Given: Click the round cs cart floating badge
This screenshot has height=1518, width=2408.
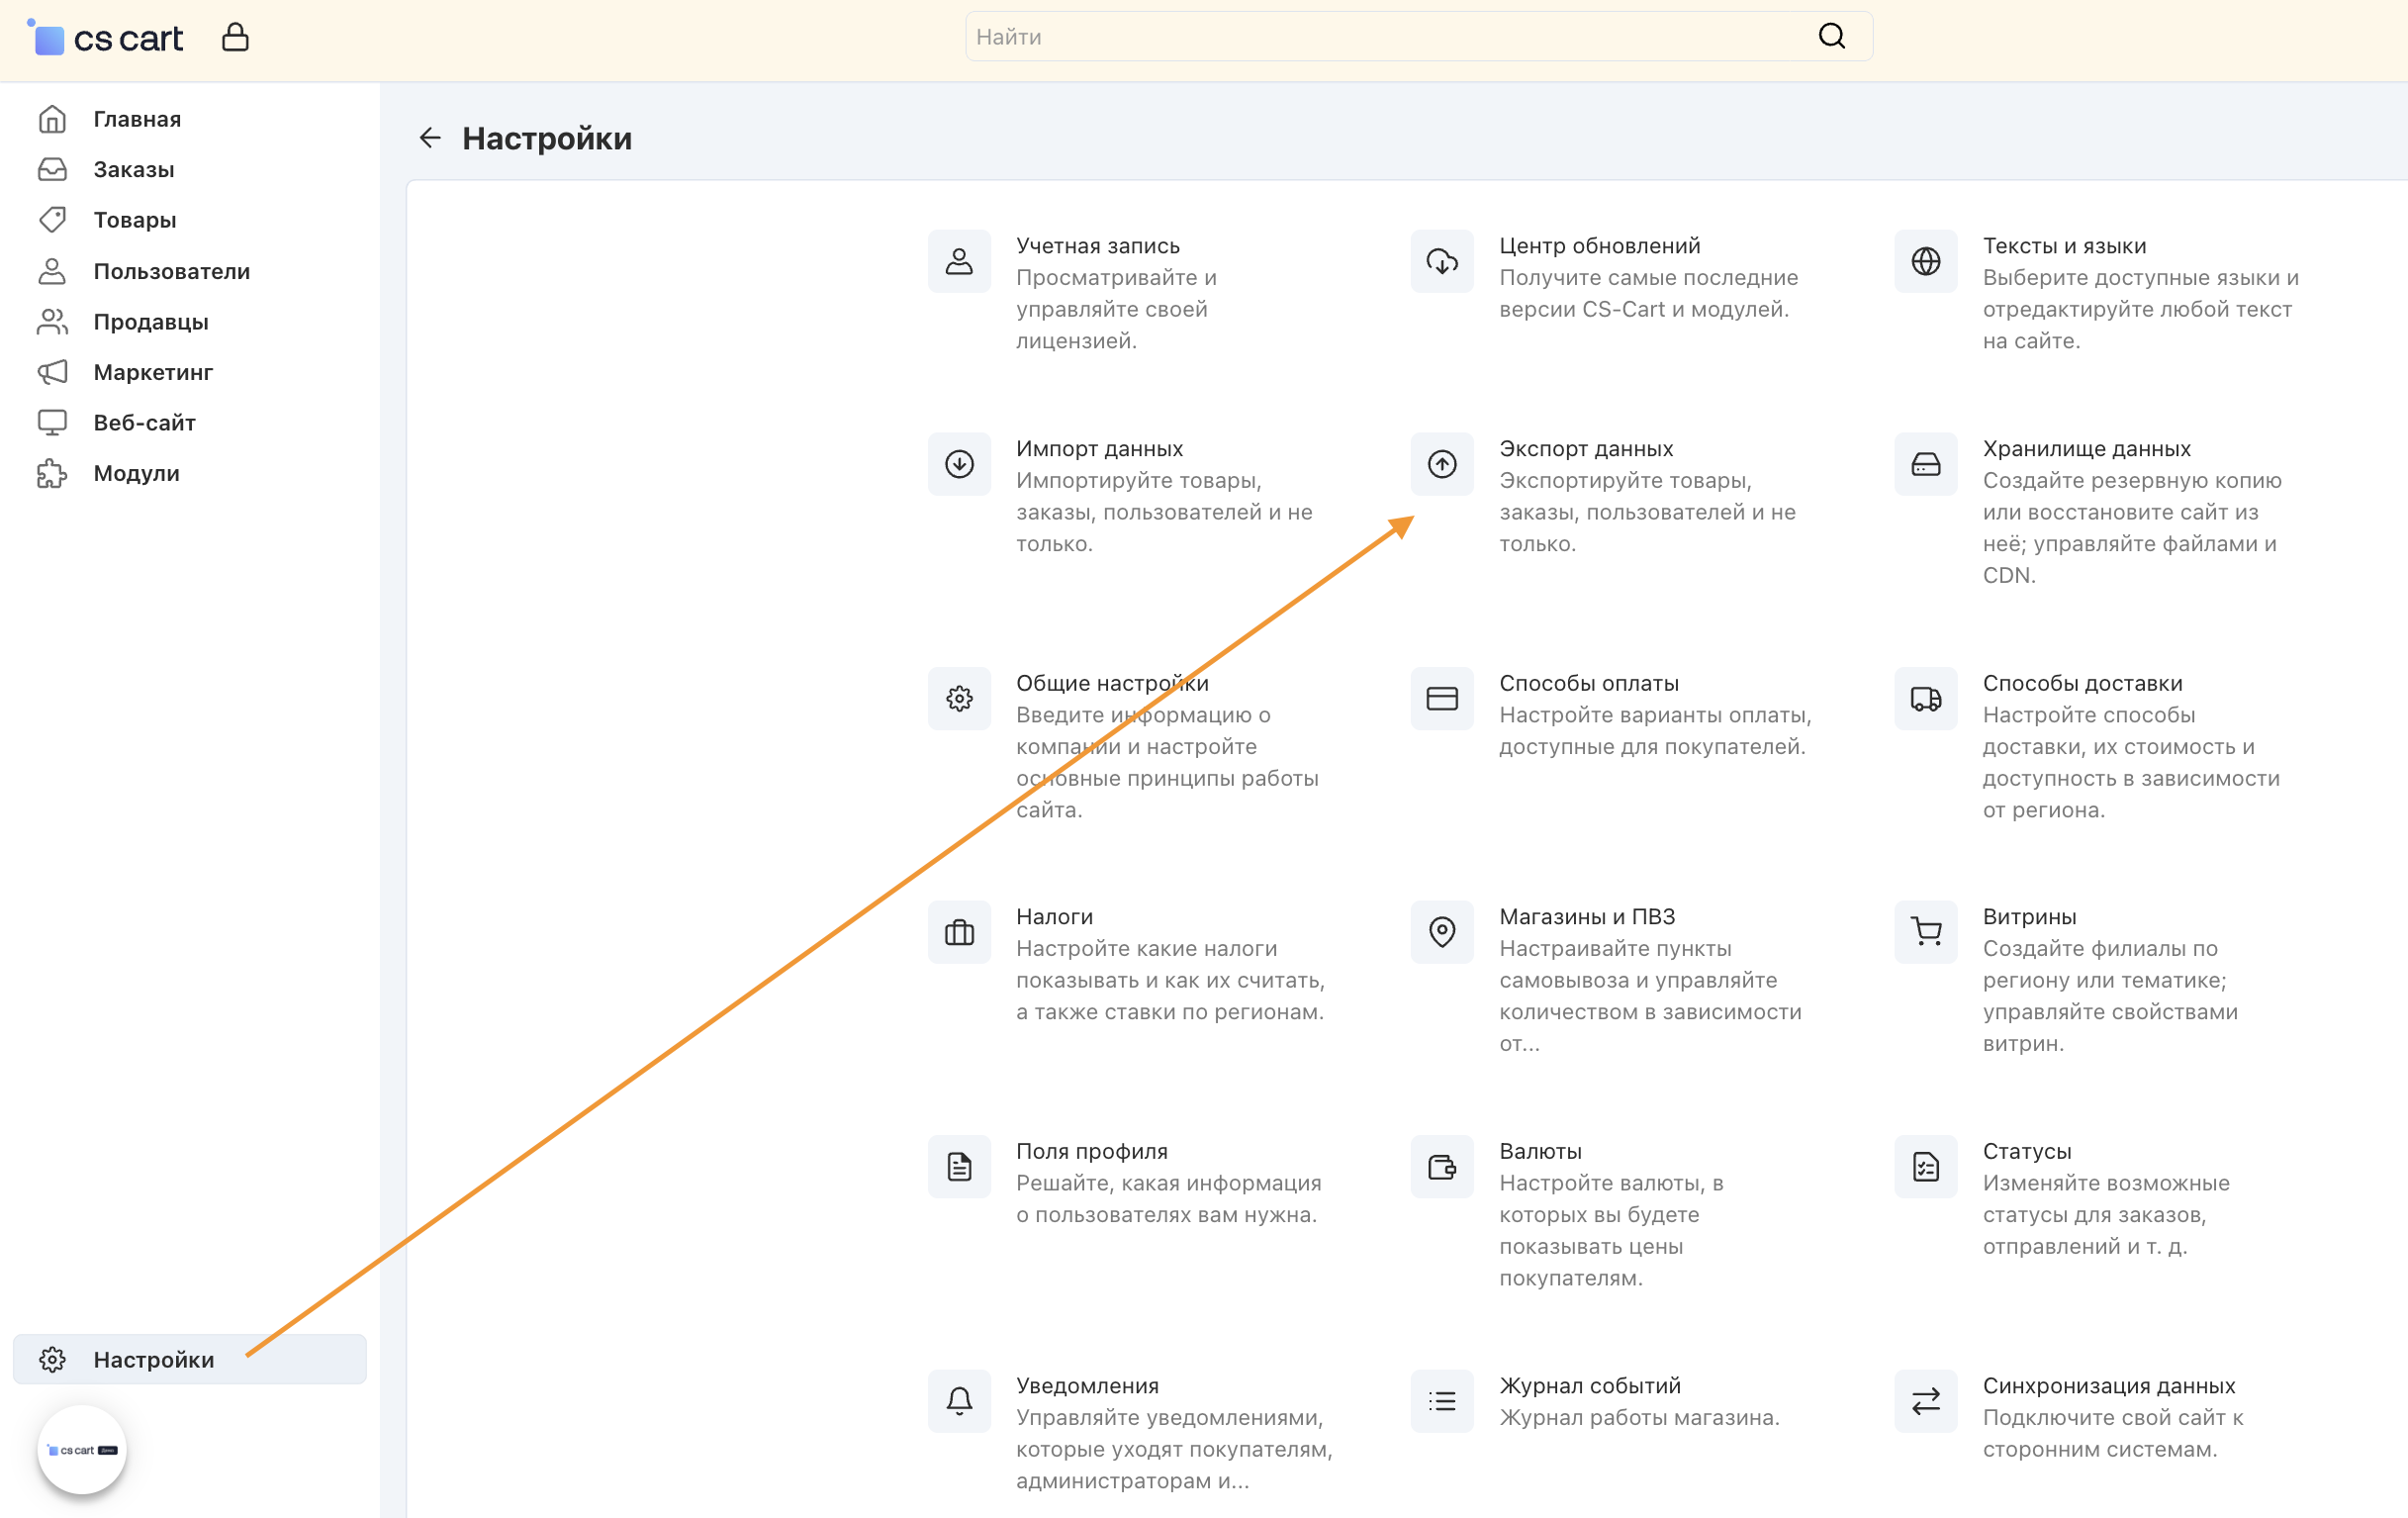Looking at the screenshot, I should coord(82,1449).
